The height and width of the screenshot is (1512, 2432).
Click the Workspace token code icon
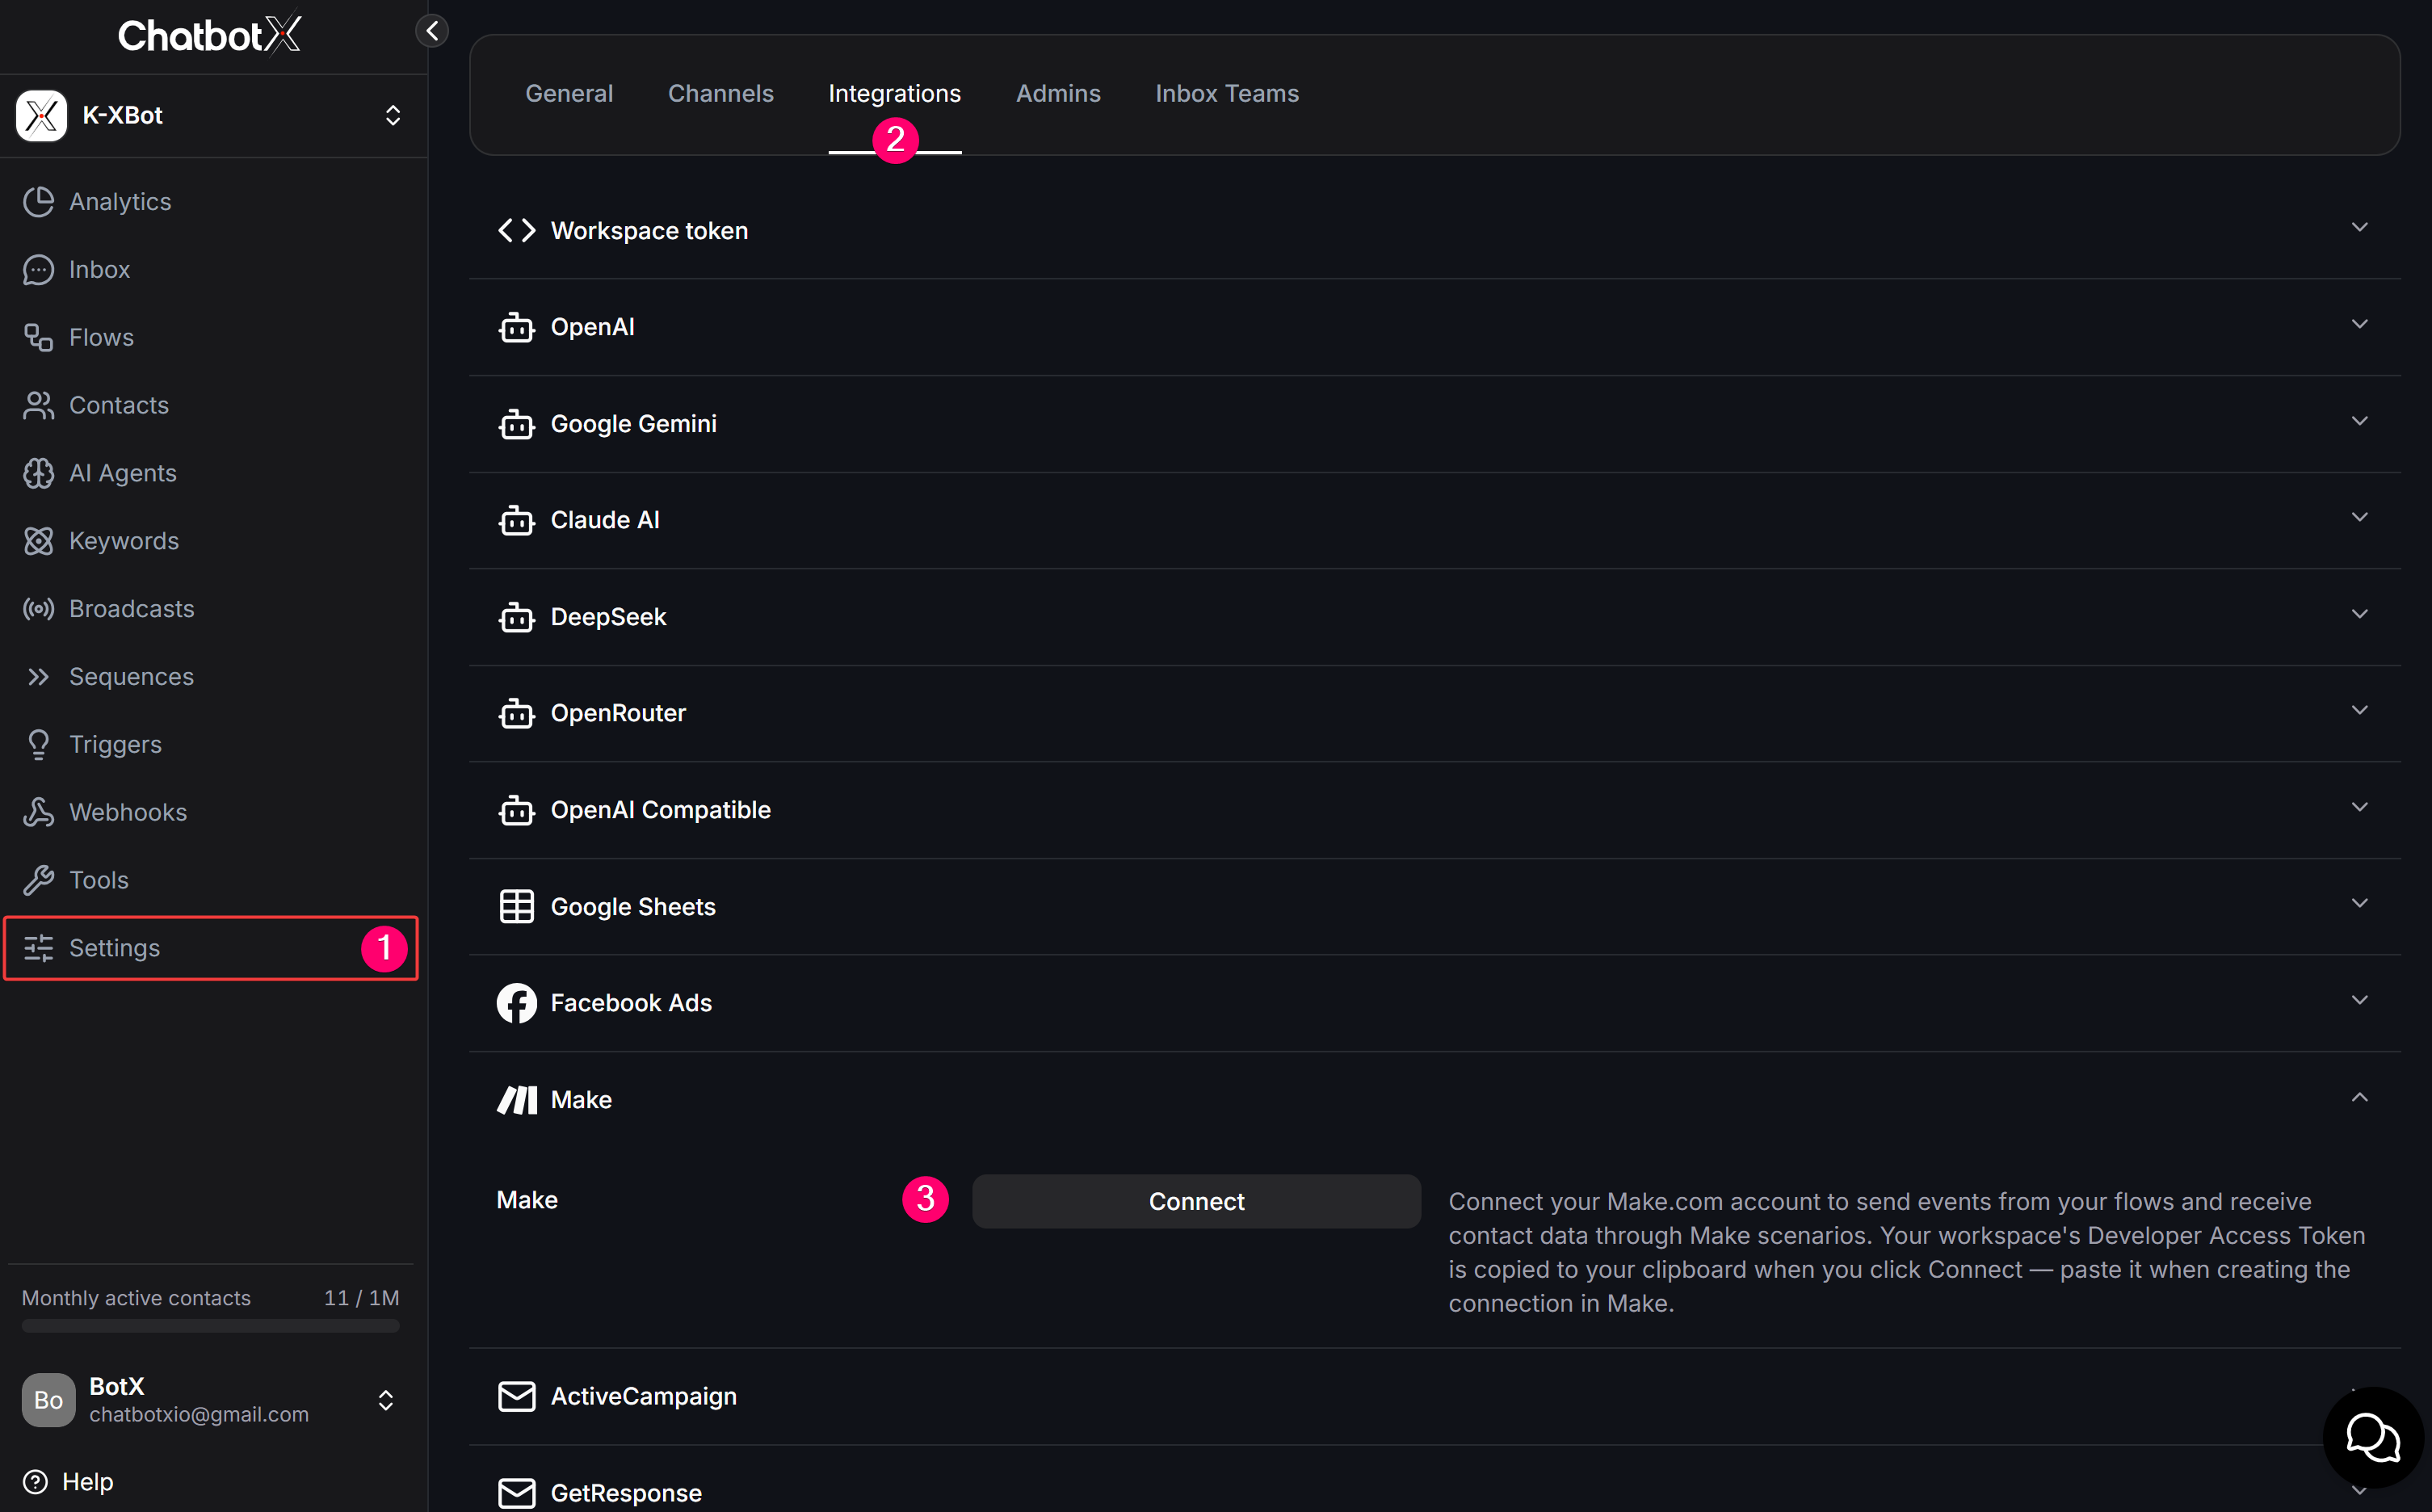coord(517,231)
